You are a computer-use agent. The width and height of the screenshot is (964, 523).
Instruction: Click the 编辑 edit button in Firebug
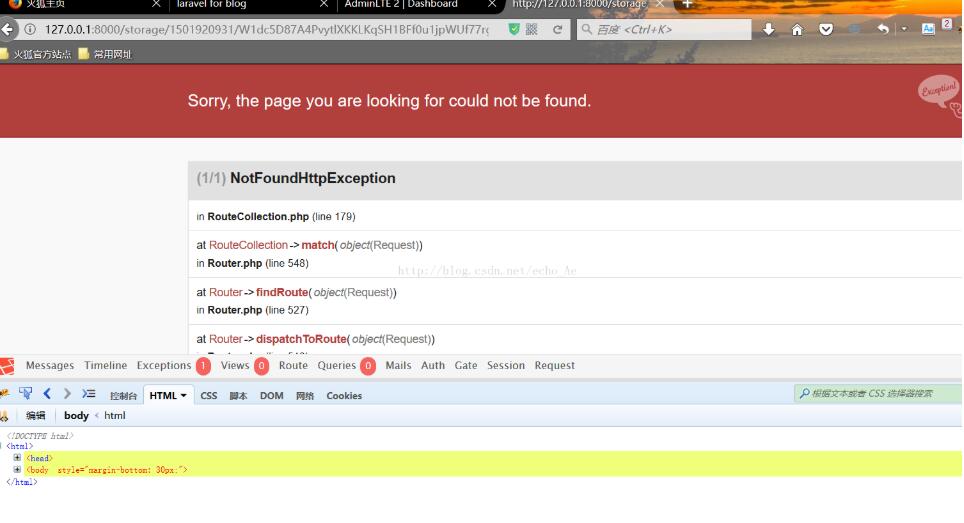(35, 416)
